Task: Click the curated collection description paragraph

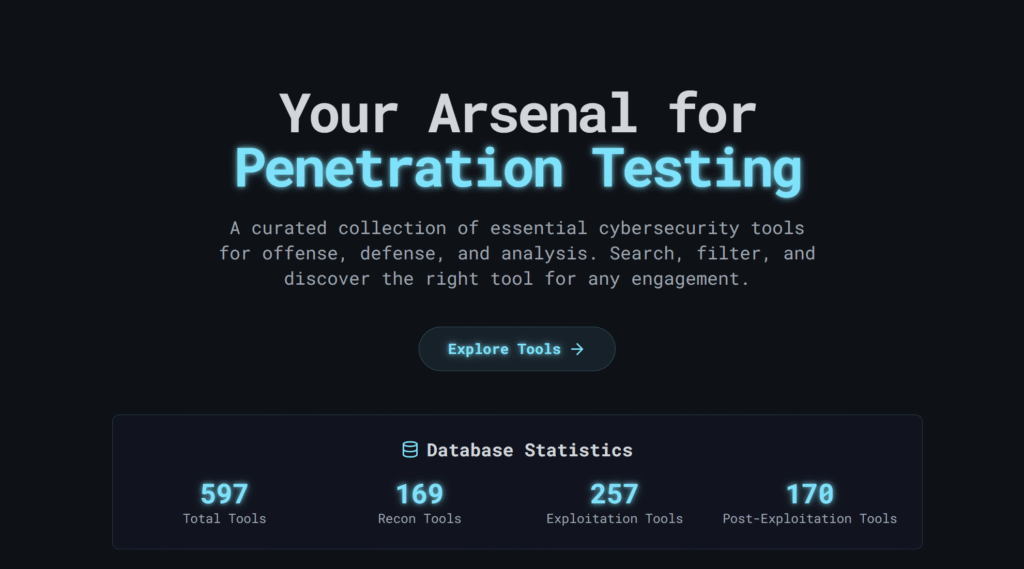Action: pyautogui.click(x=517, y=253)
